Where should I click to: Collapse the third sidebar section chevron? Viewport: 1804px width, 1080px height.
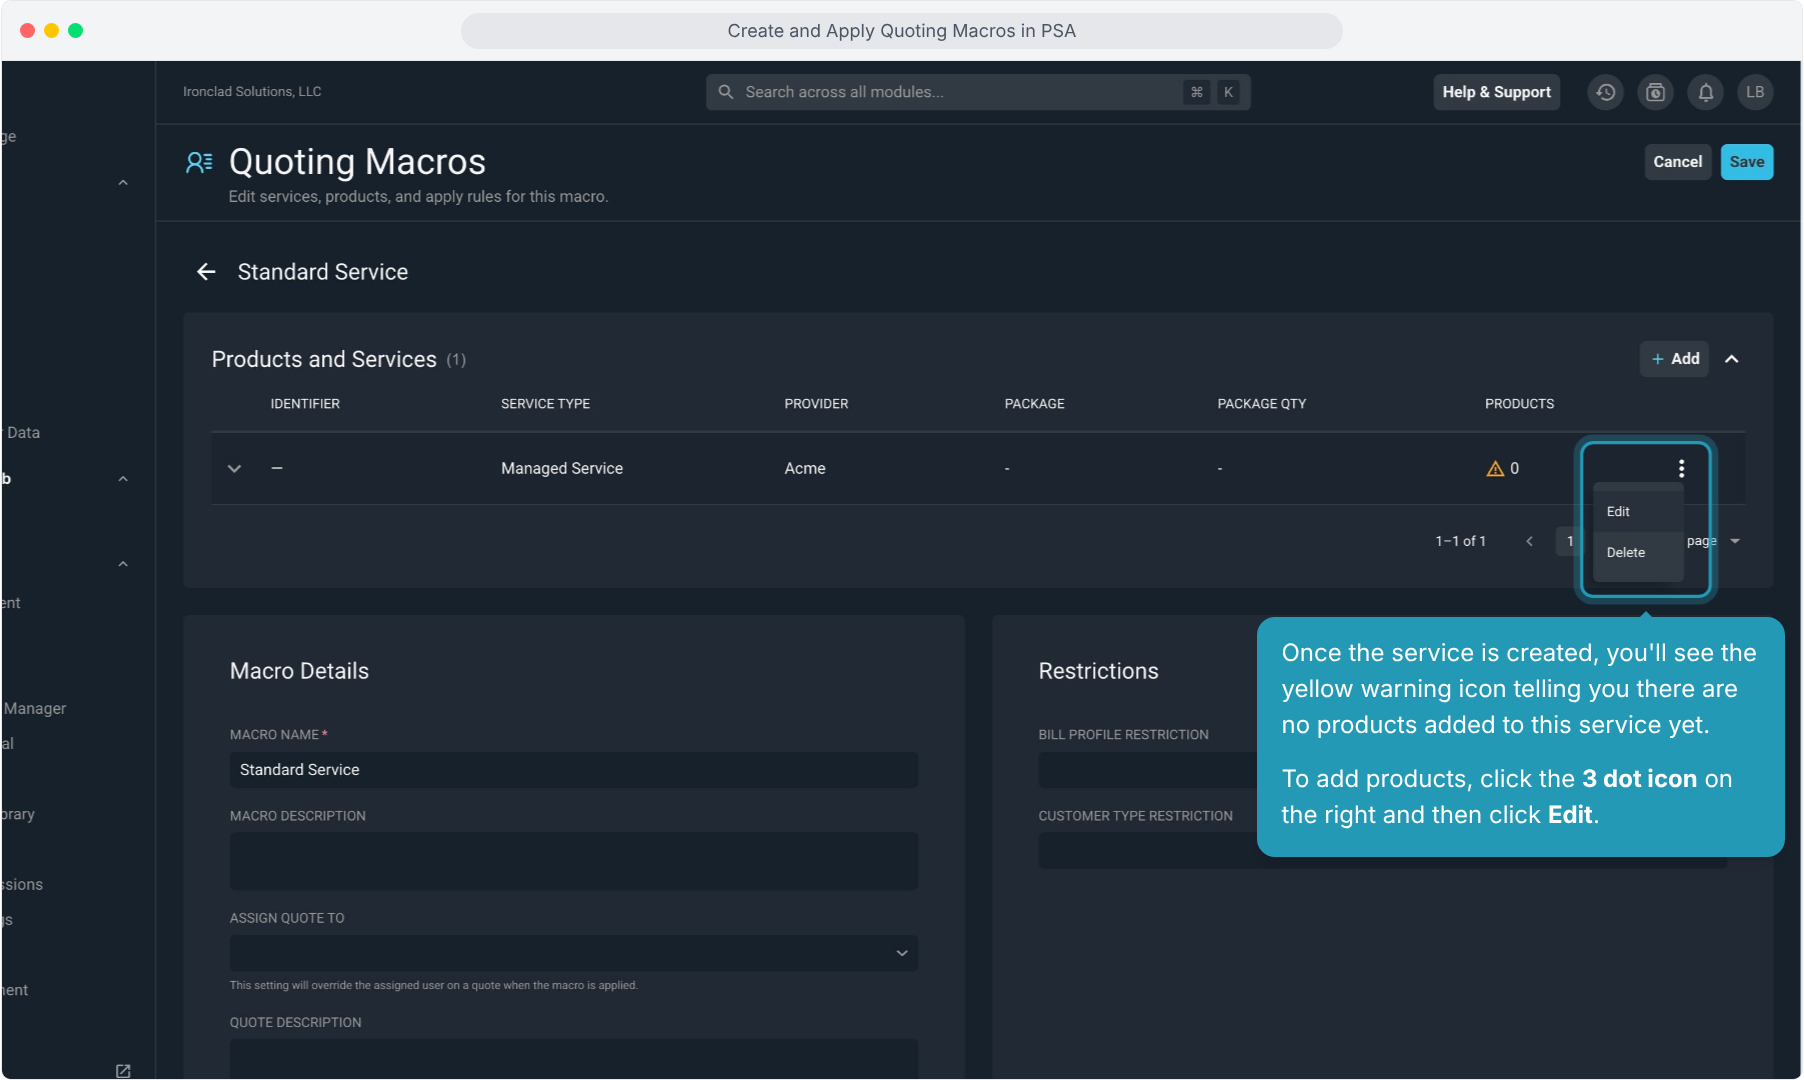[x=123, y=564]
